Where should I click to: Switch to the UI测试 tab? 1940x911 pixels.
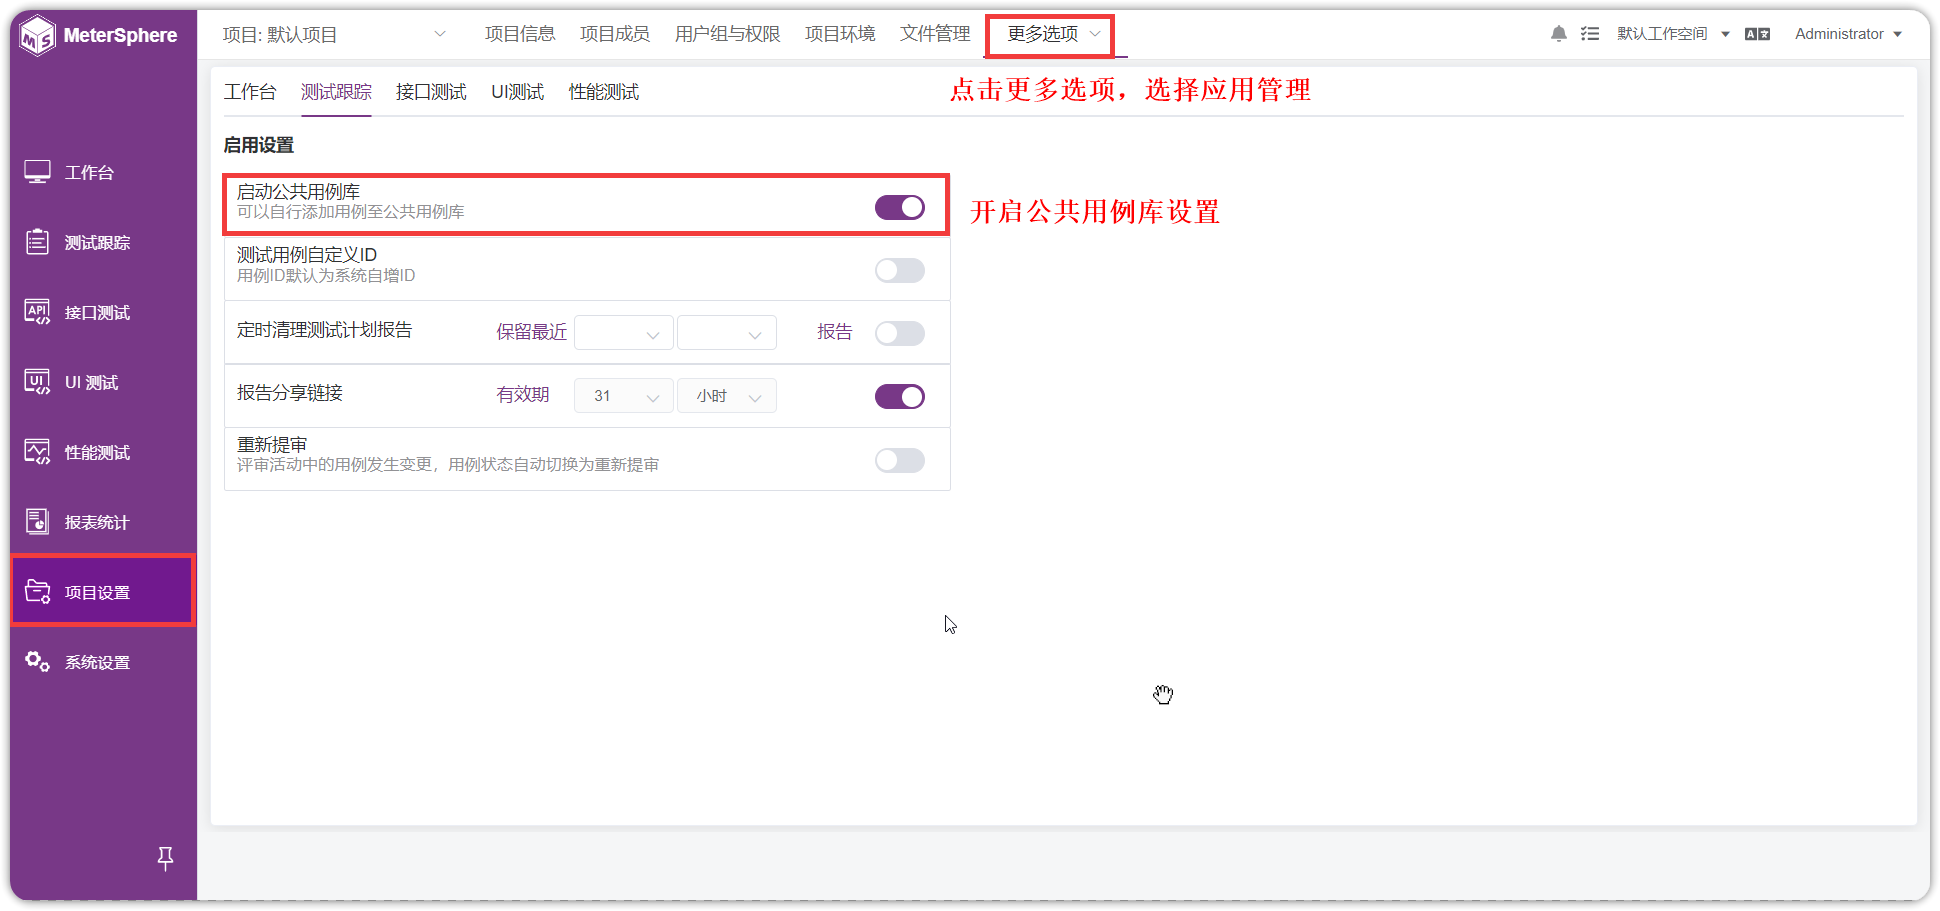pyautogui.click(x=517, y=92)
